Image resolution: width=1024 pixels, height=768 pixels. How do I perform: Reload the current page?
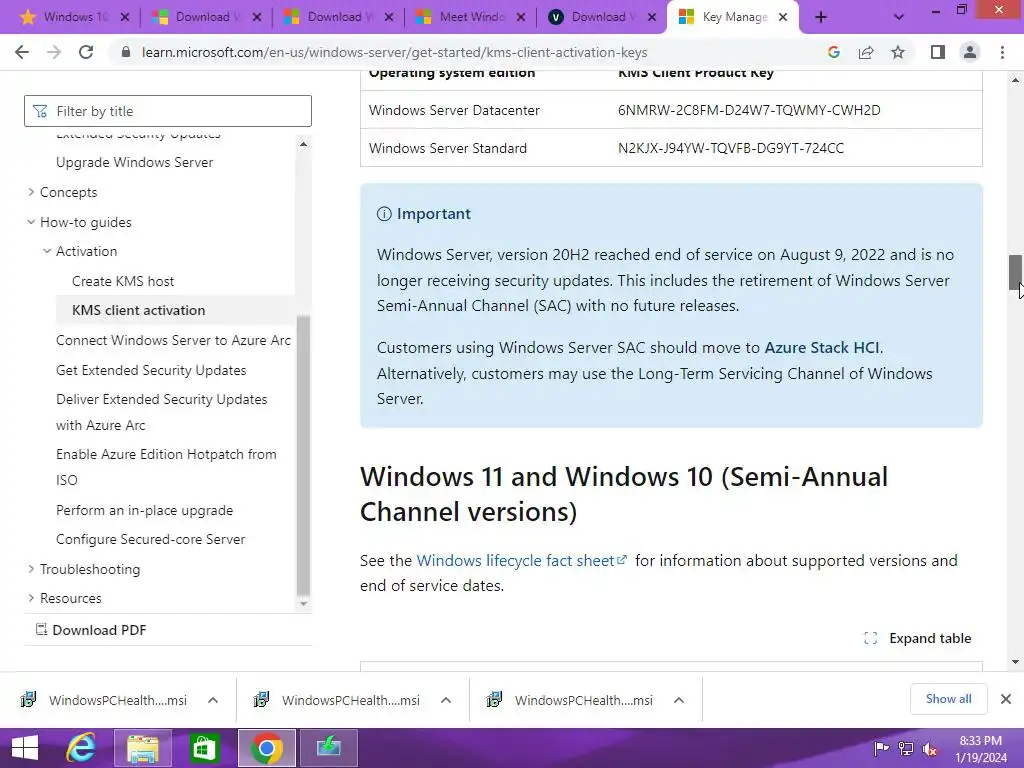tap(86, 52)
